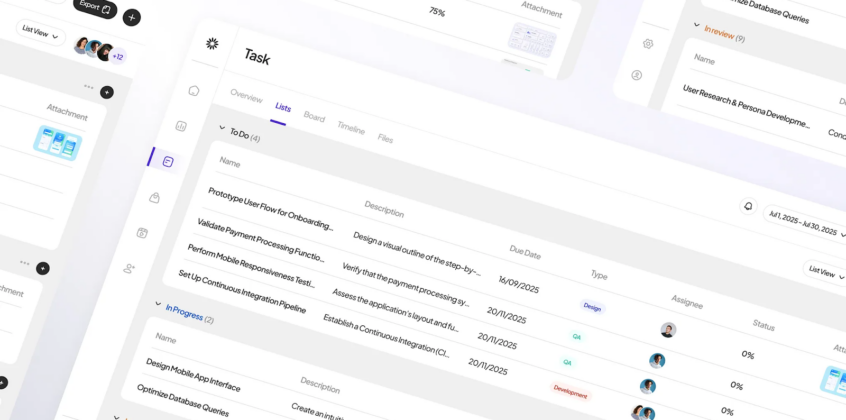846x420 pixels.
Task: Collapse the To Do section chevron
Action: [x=222, y=127]
